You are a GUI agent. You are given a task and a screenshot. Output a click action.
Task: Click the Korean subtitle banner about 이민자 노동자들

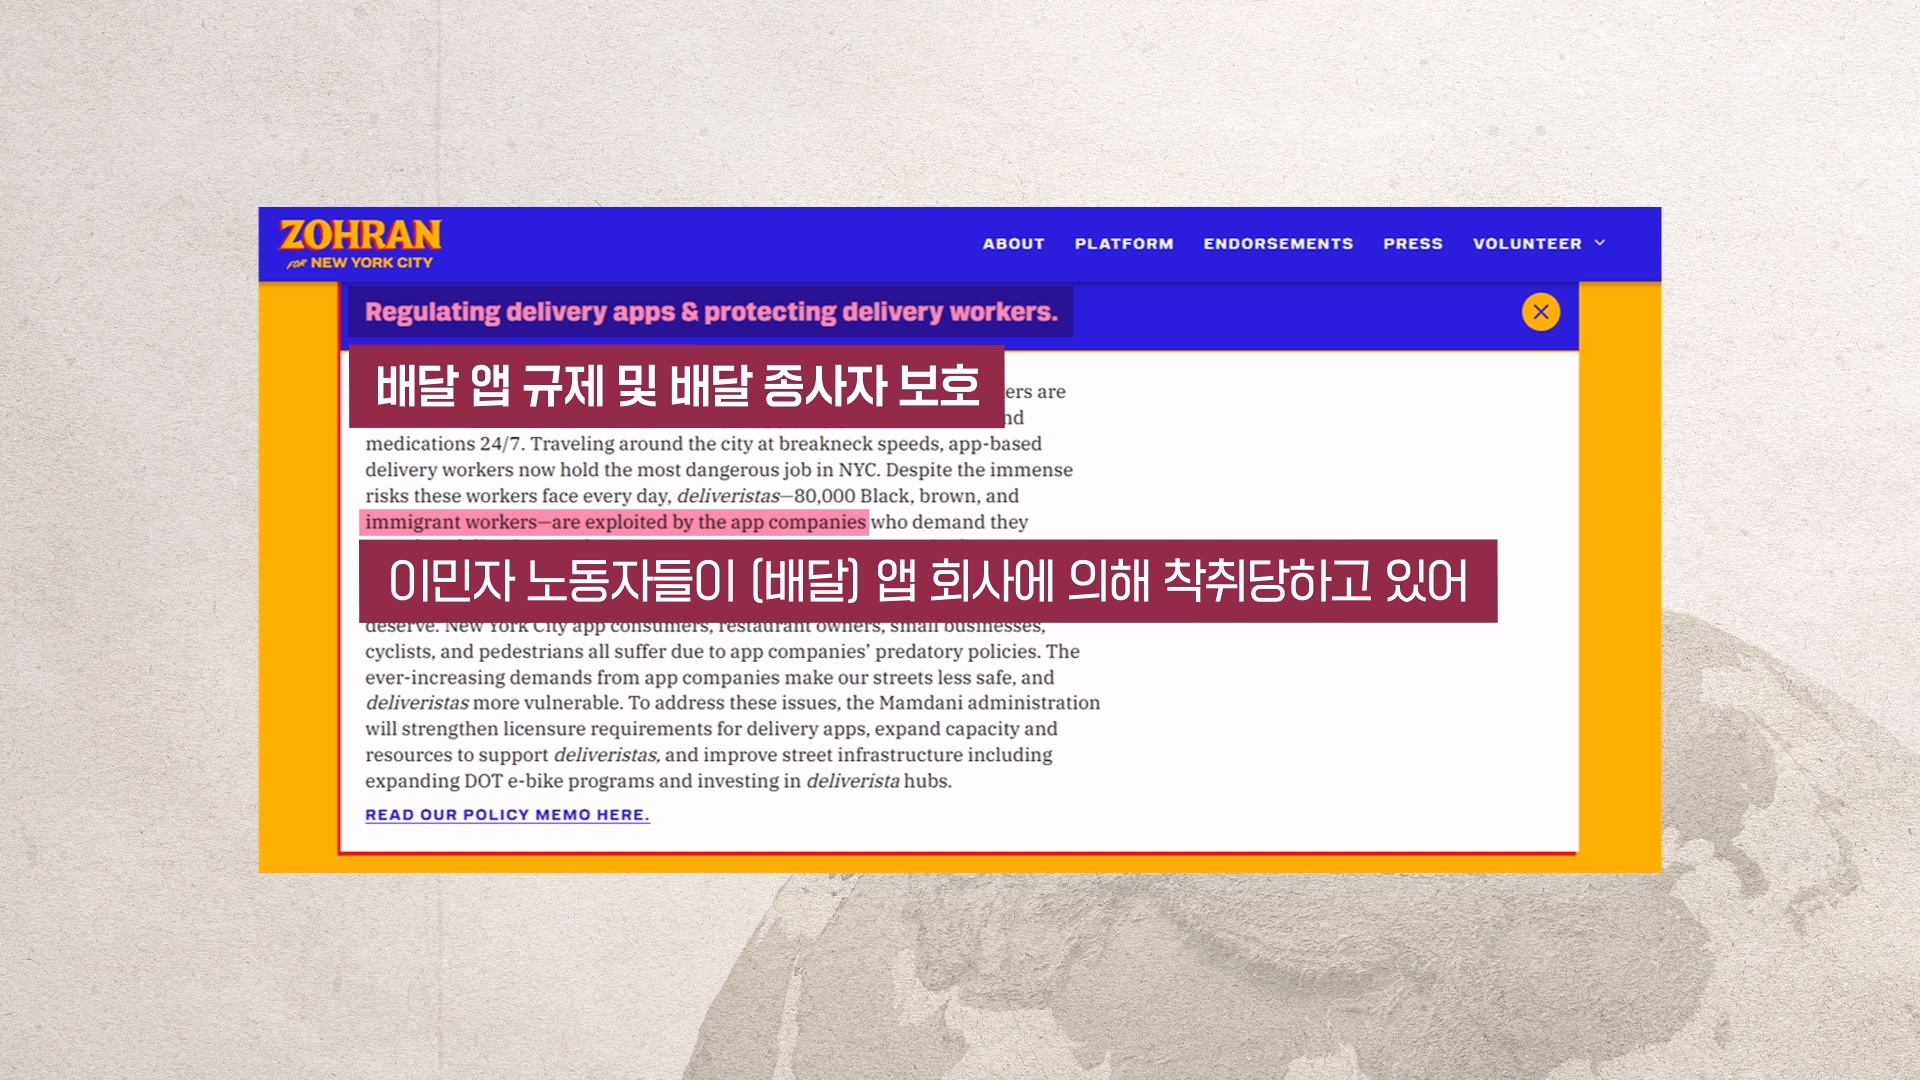(x=927, y=581)
